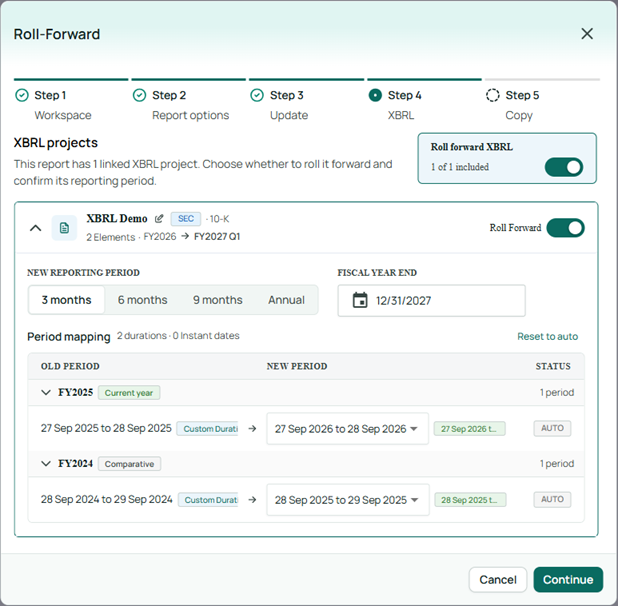Viewport: 618px width, 606px height.
Task: Toggle the Roll forward XBRL switch
Action: 564,167
